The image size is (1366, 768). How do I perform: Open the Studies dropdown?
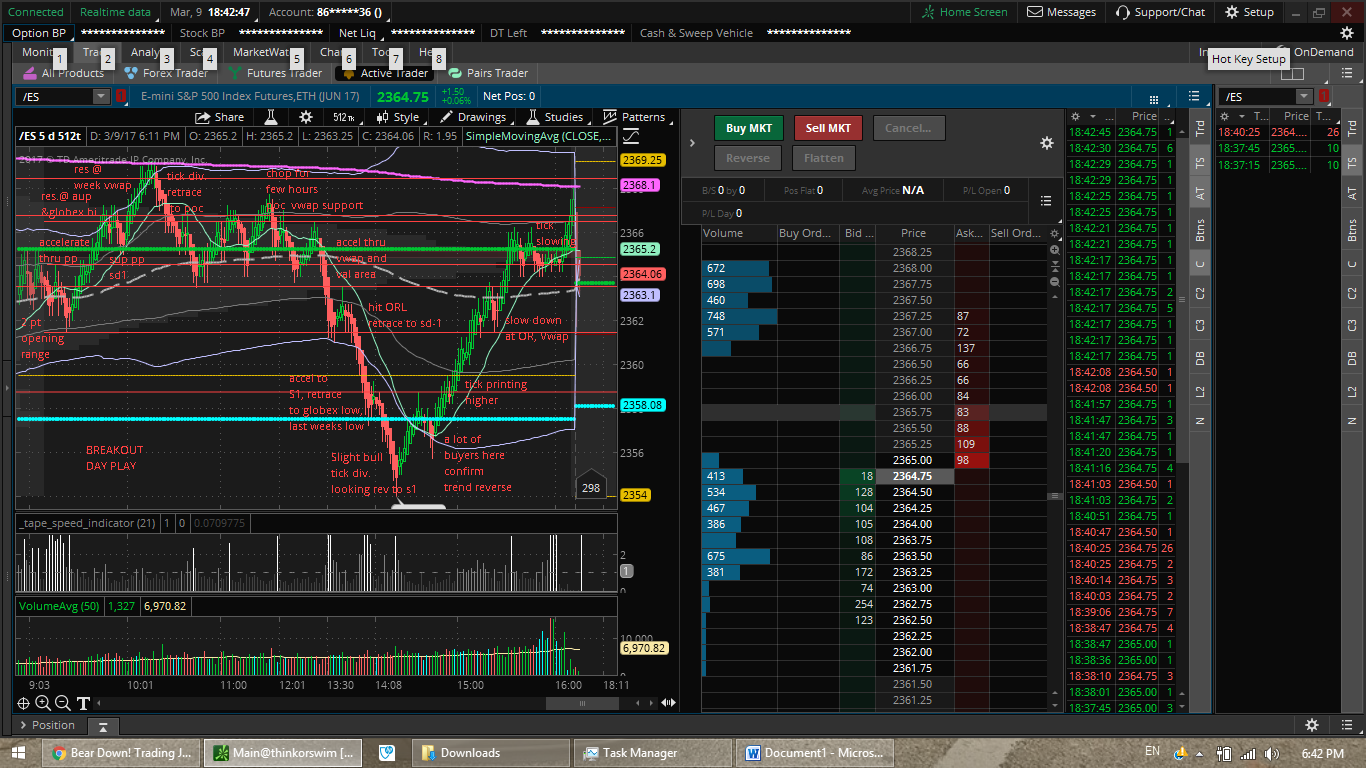[x=556, y=117]
